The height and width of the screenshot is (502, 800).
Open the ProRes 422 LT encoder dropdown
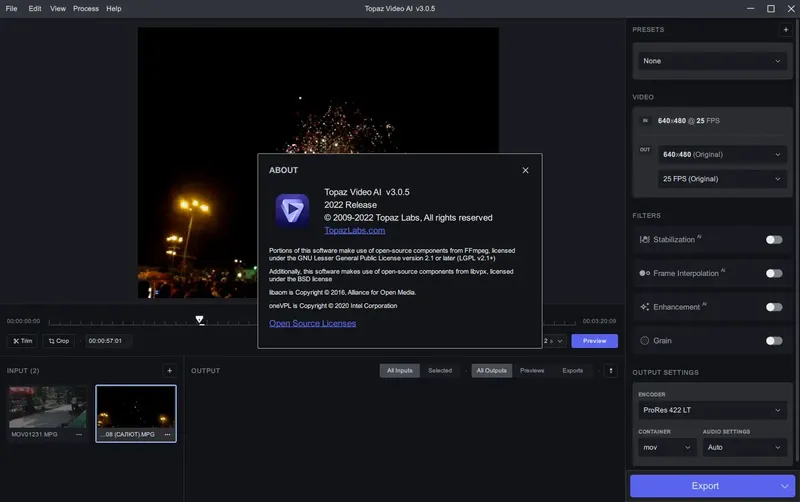point(712,410)
